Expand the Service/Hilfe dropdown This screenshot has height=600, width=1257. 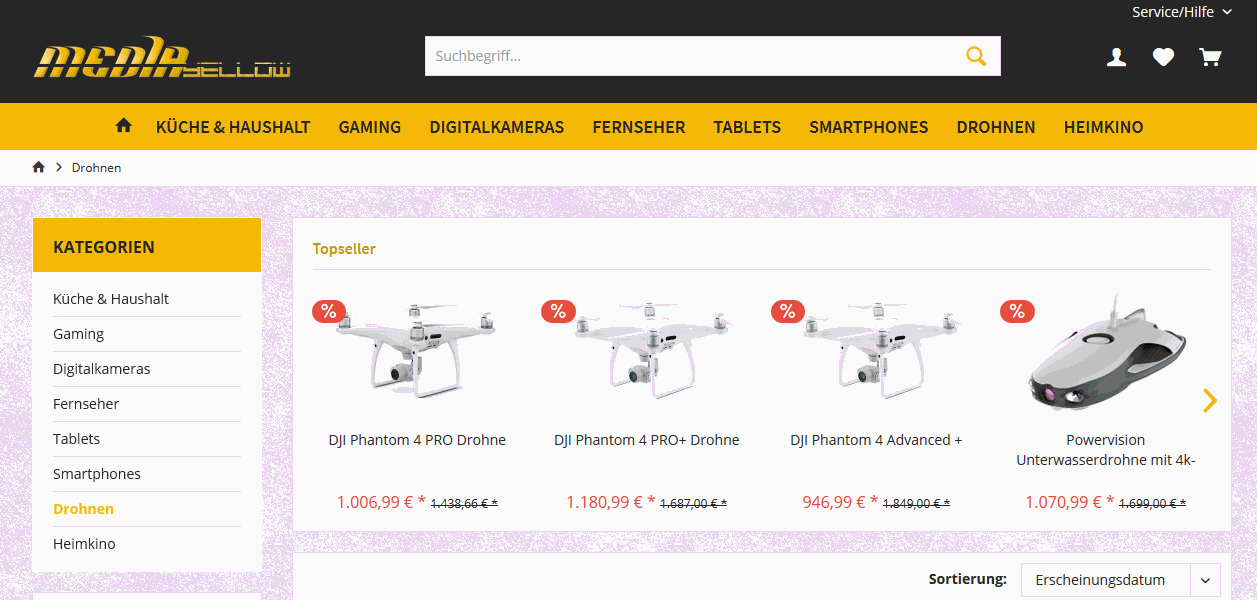(1182, 12)
